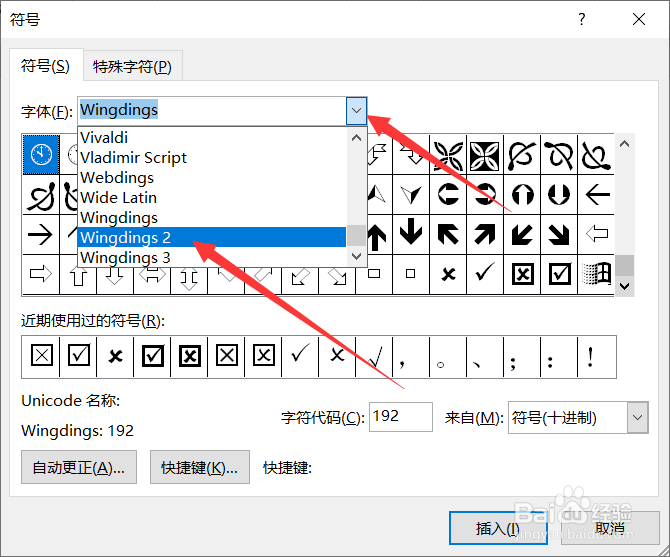
Task: Choose Wingdings 3 from the font list
Action: tap(212, 257)
